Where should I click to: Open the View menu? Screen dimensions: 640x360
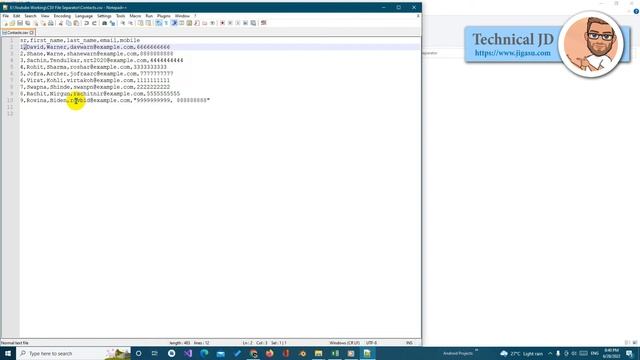tap(45, 16)
